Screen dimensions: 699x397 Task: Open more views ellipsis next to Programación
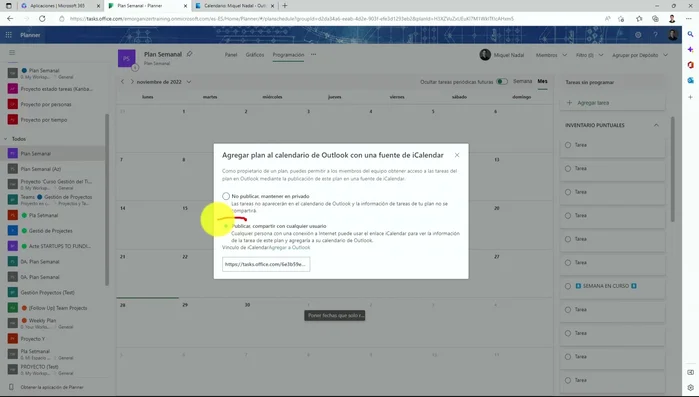click(x=313, y=54)
